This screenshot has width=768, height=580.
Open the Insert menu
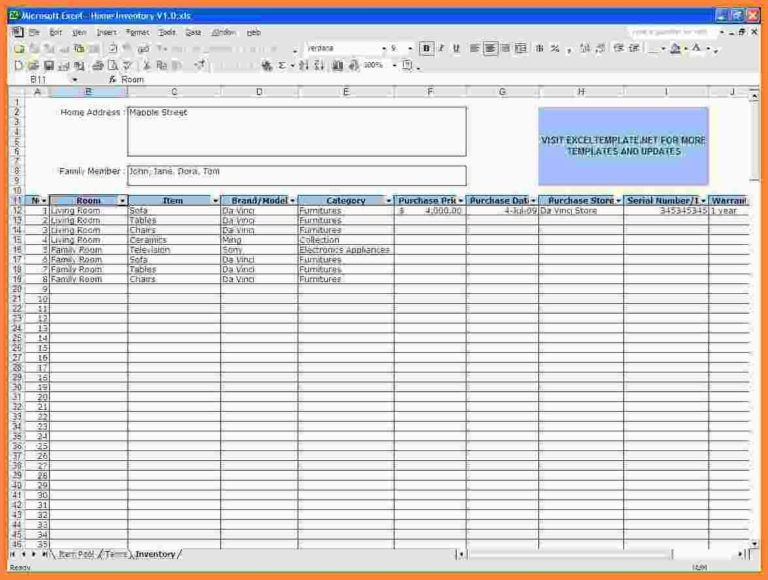(106, 32)
